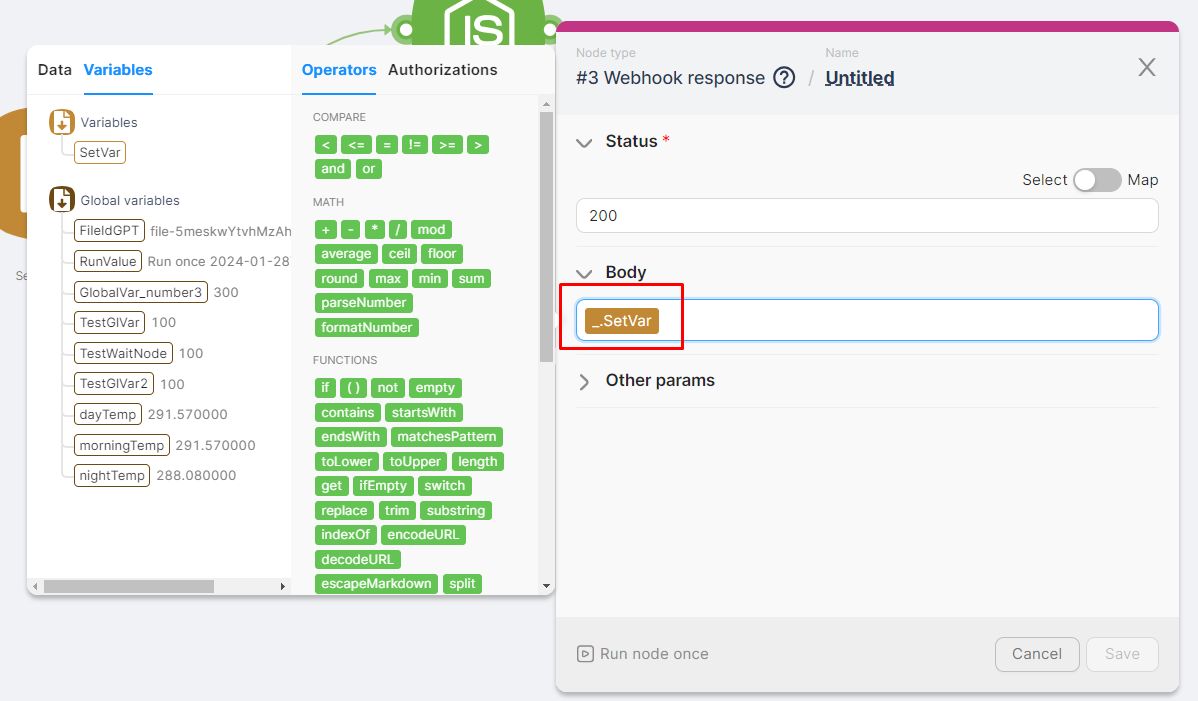The width and height of the screenshot is (1198, 701).
Task: Open the Authorizations tab
Action: (442, 70)
